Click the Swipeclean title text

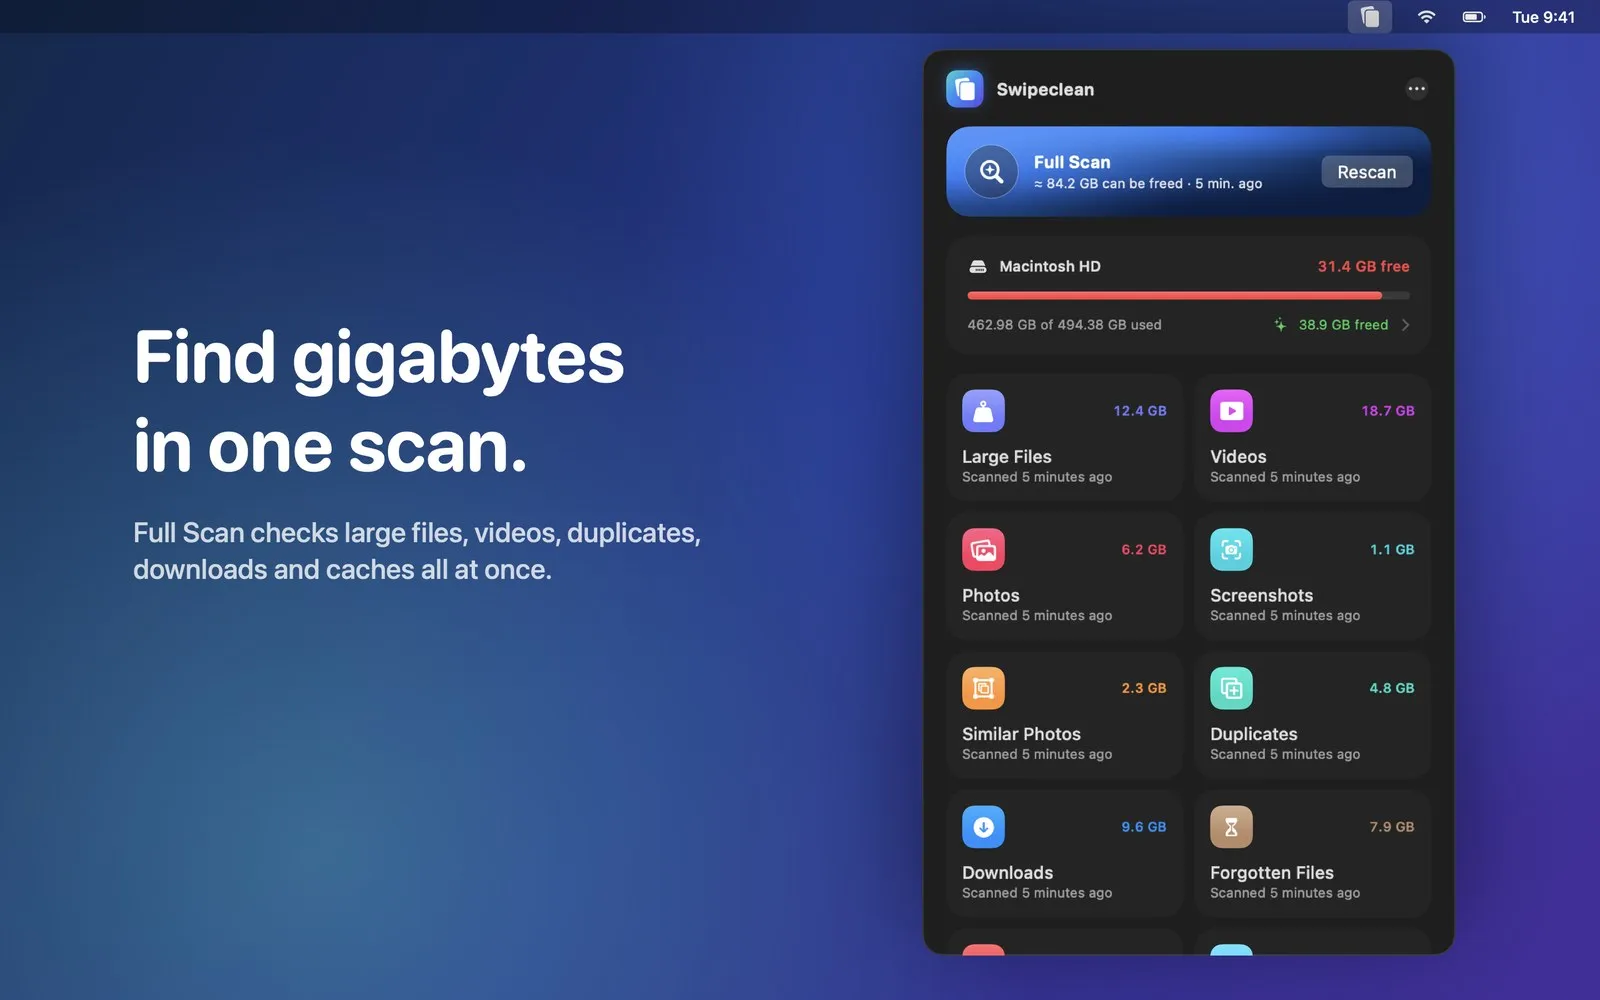1045,90
